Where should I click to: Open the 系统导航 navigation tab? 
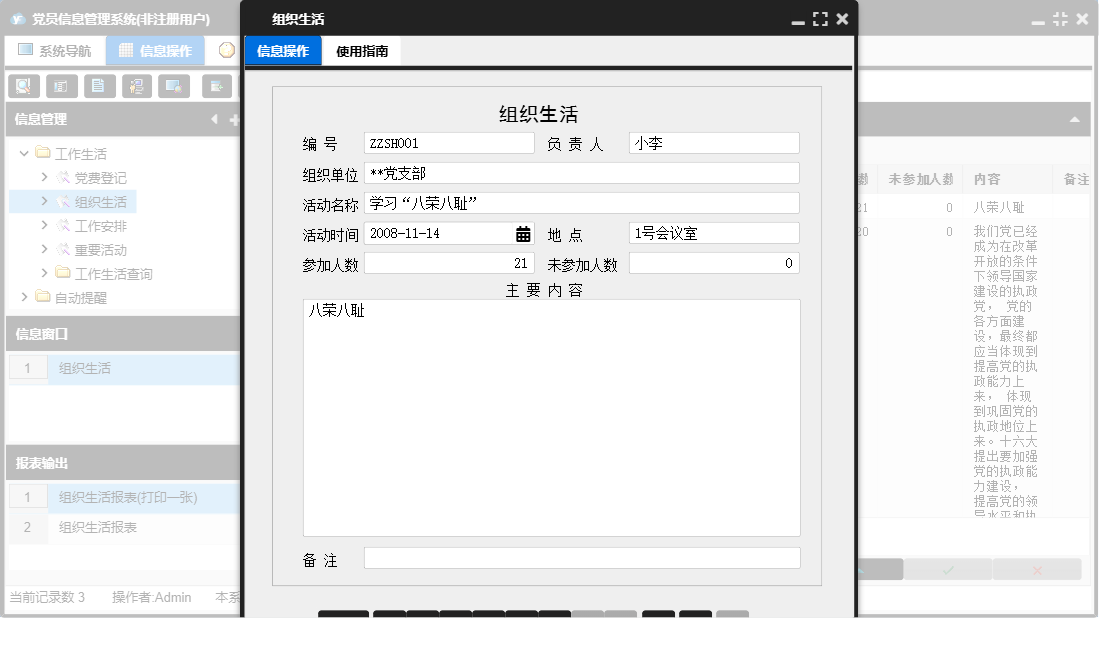click(59, 50)
